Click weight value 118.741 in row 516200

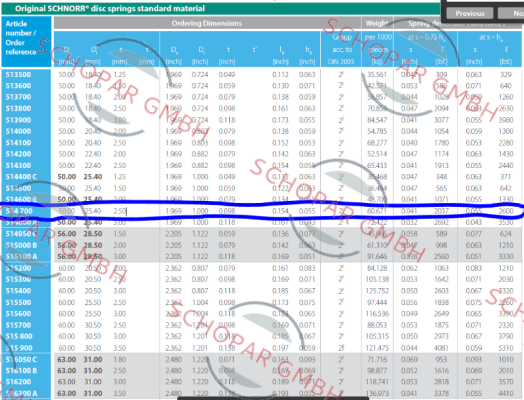point(377,382)
